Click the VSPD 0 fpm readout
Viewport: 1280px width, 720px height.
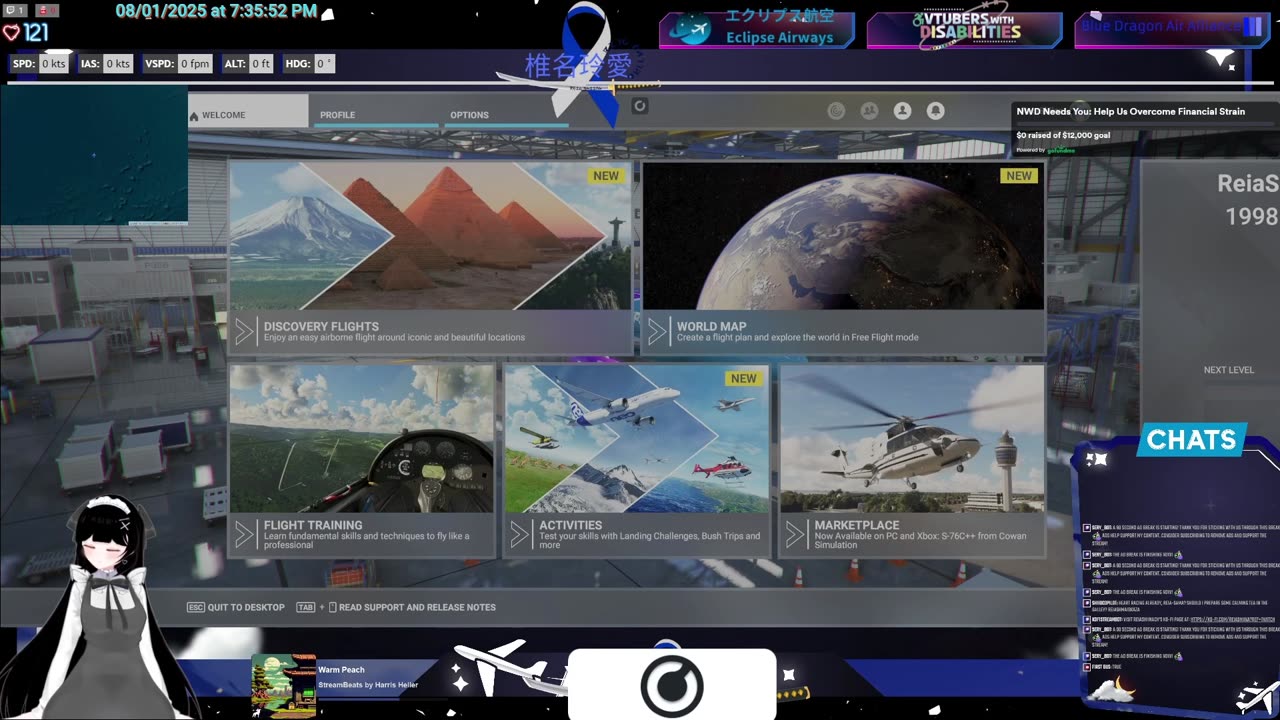pos(179,64)
